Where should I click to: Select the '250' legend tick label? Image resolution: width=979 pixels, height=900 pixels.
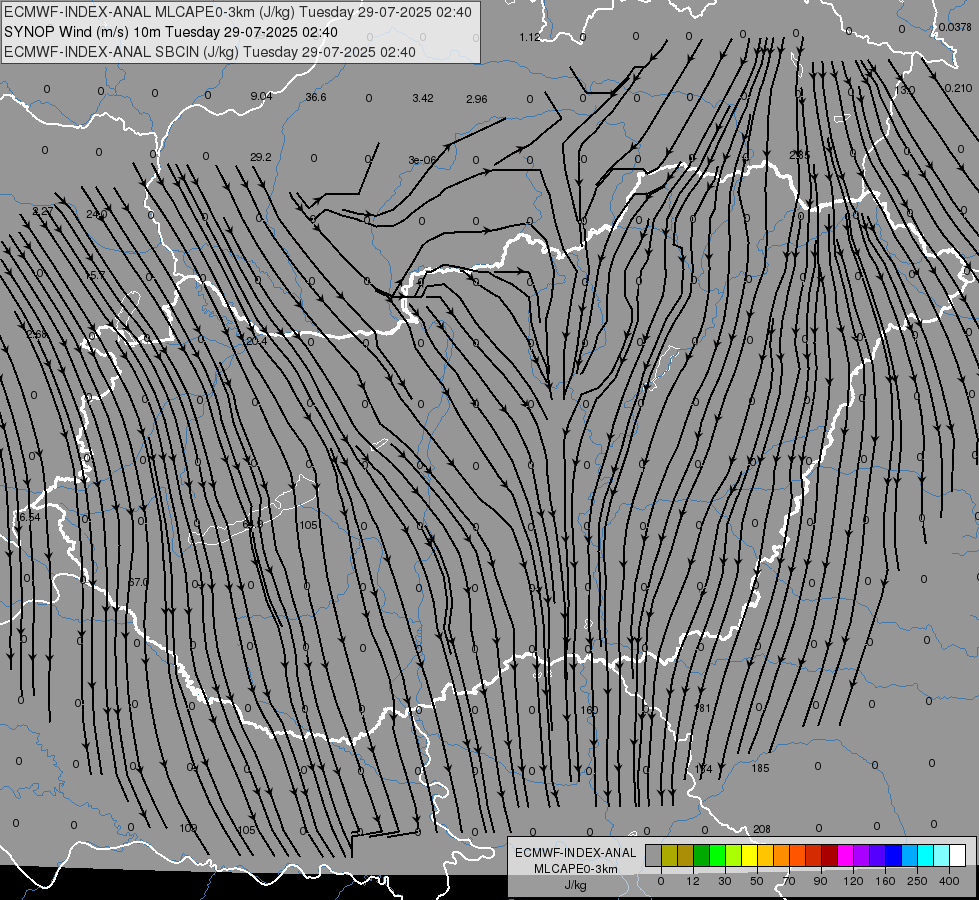(917, 881)
